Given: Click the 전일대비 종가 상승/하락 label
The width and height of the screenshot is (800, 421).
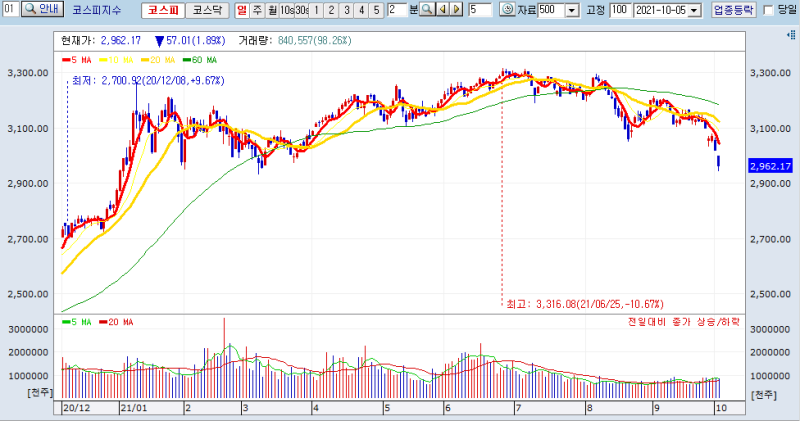Looking at the screenshot, I should [x=683, y=322].
